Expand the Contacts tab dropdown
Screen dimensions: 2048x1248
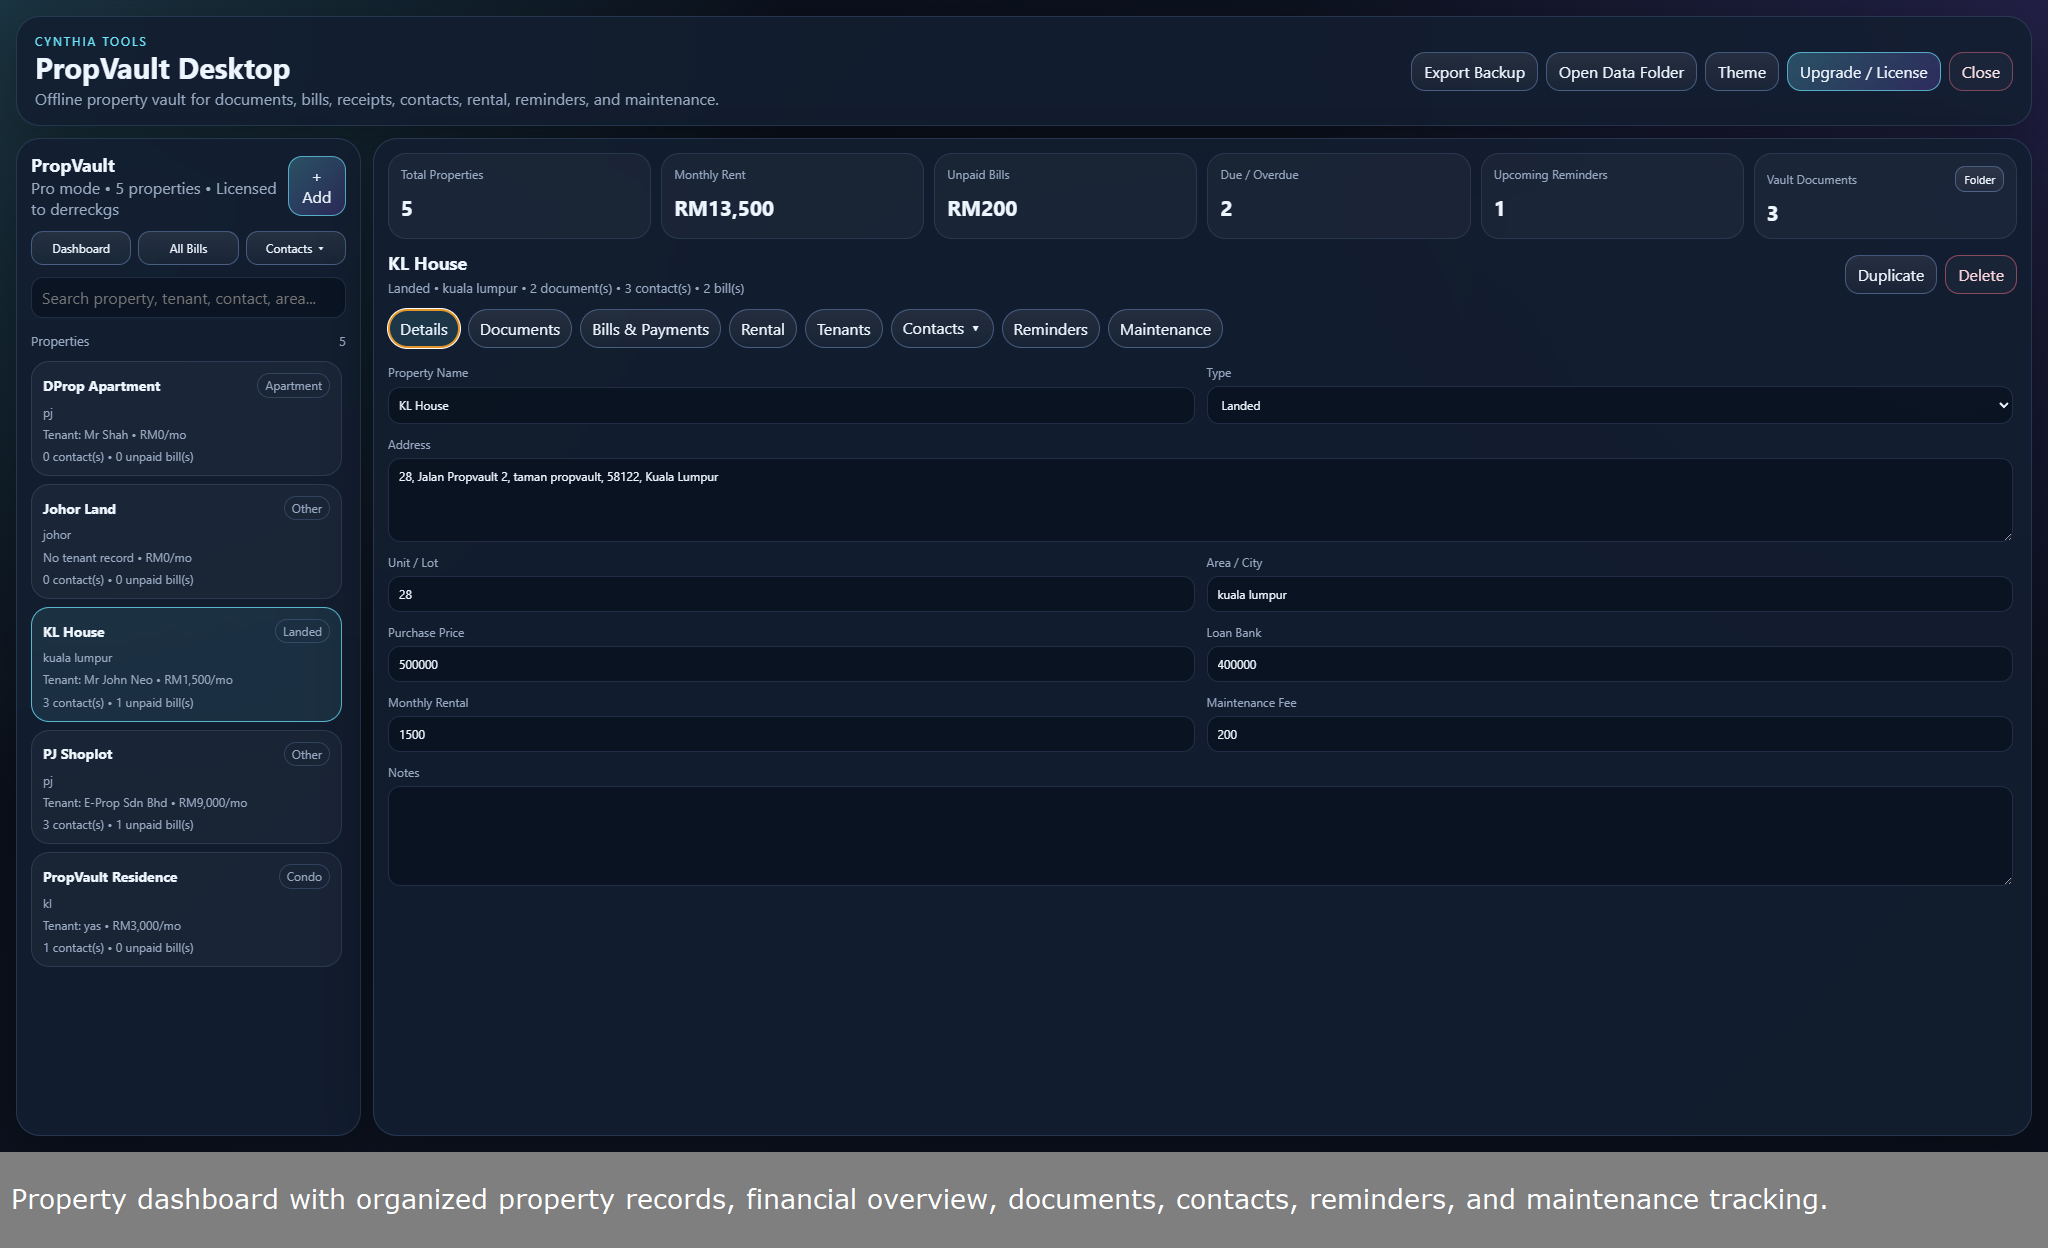[x=941, y=329]
